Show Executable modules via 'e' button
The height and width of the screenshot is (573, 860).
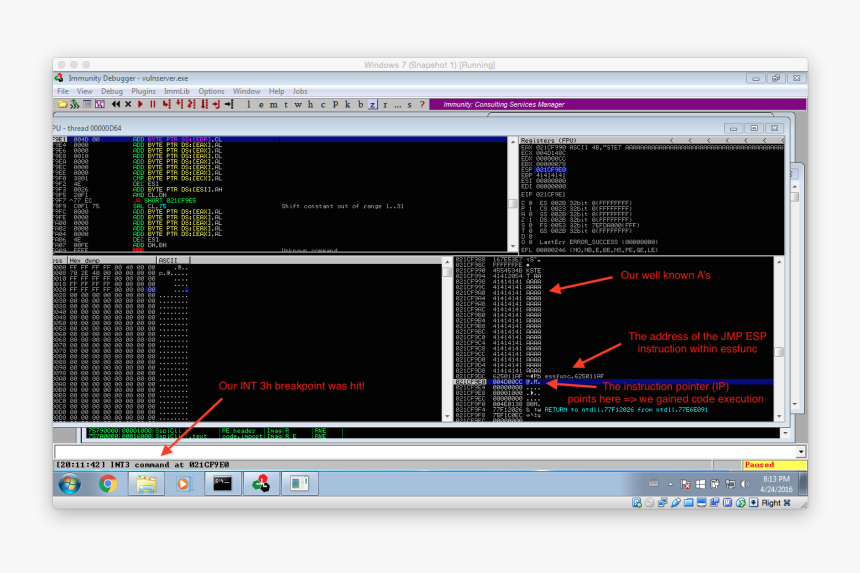(261, 104)
